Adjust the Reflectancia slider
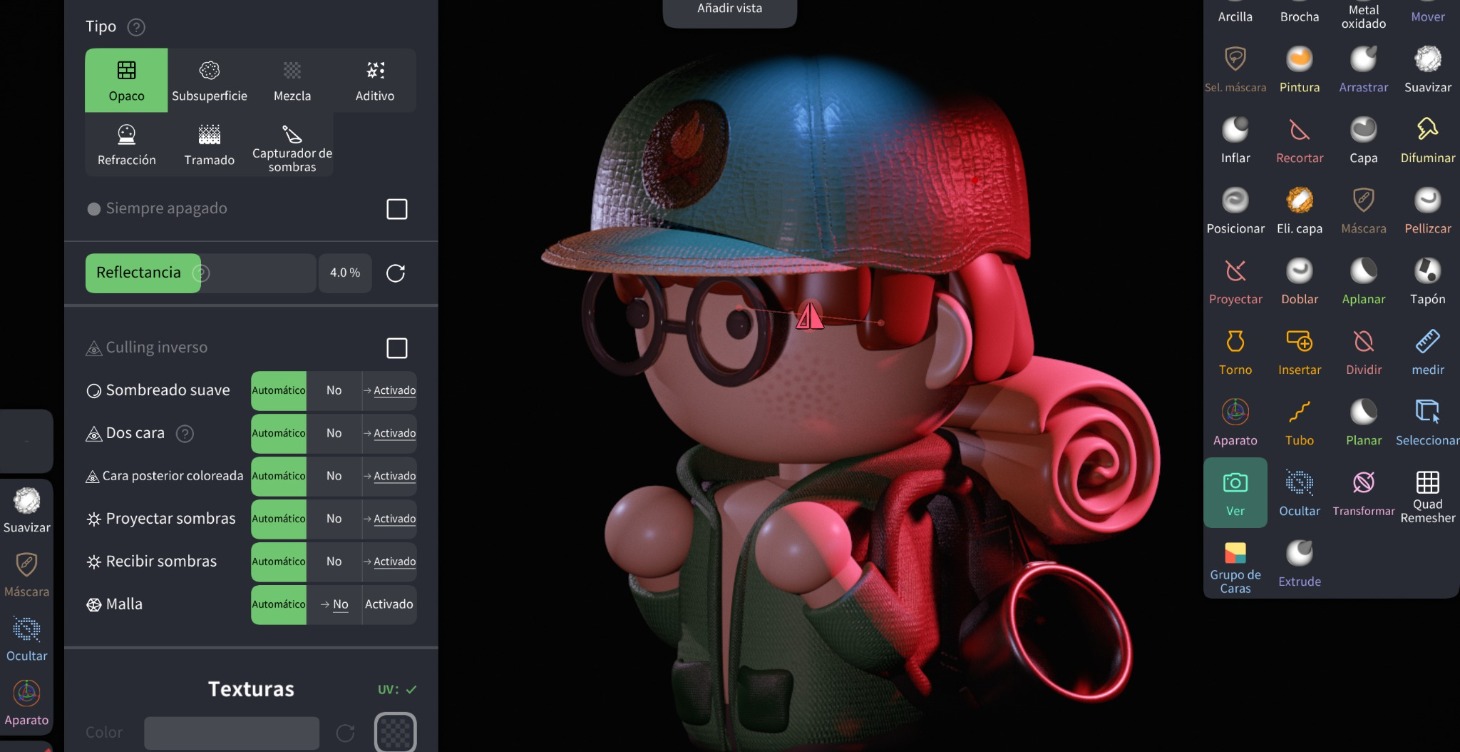 point(200,273)
